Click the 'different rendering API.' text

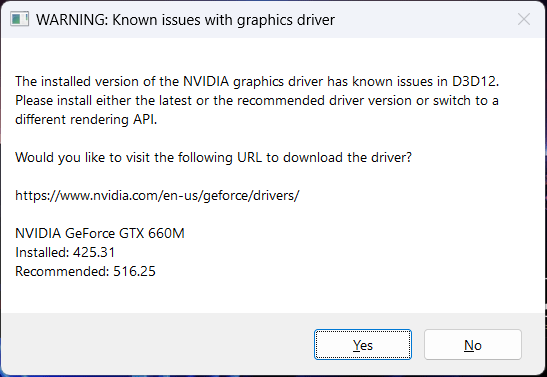coord(86,120)
